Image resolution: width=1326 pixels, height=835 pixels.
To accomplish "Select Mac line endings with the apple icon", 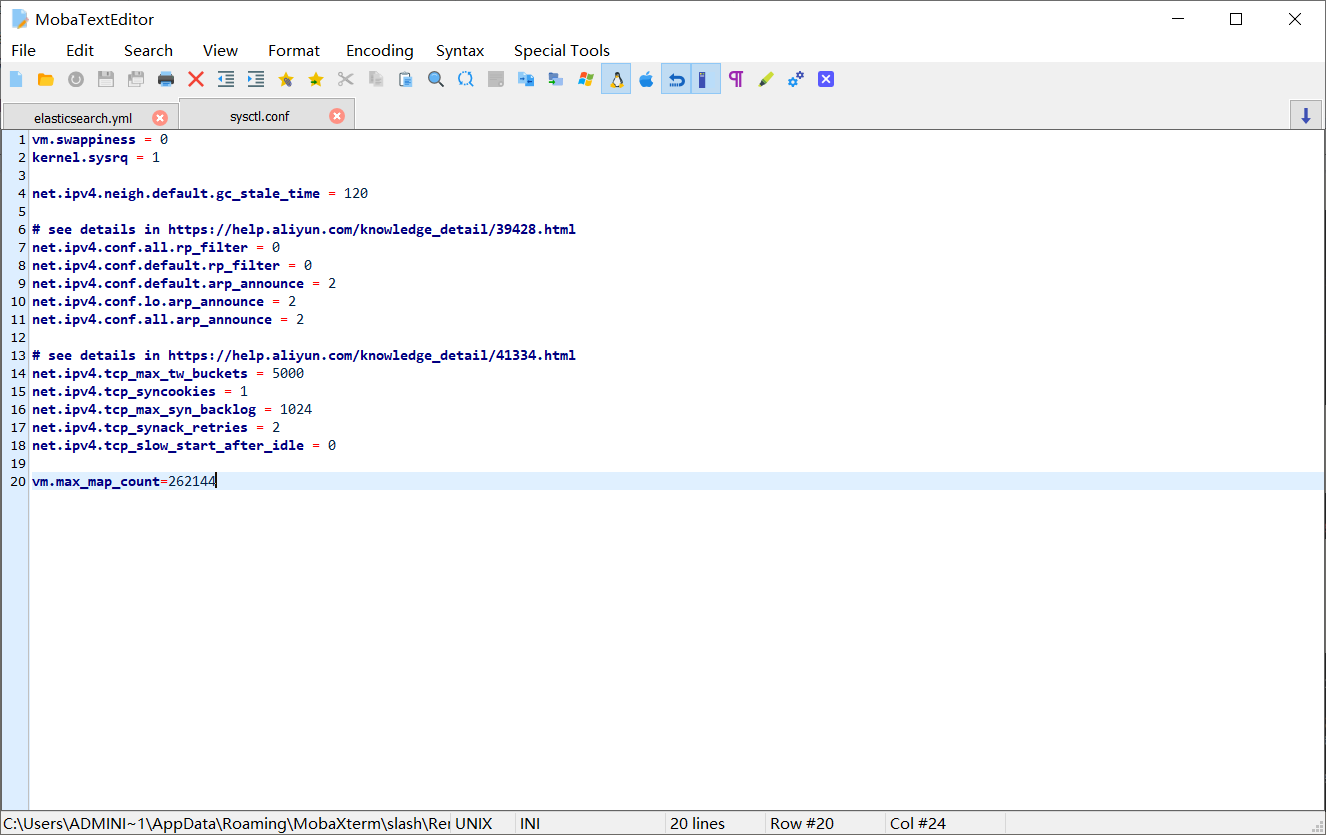I will pos(646,79).
